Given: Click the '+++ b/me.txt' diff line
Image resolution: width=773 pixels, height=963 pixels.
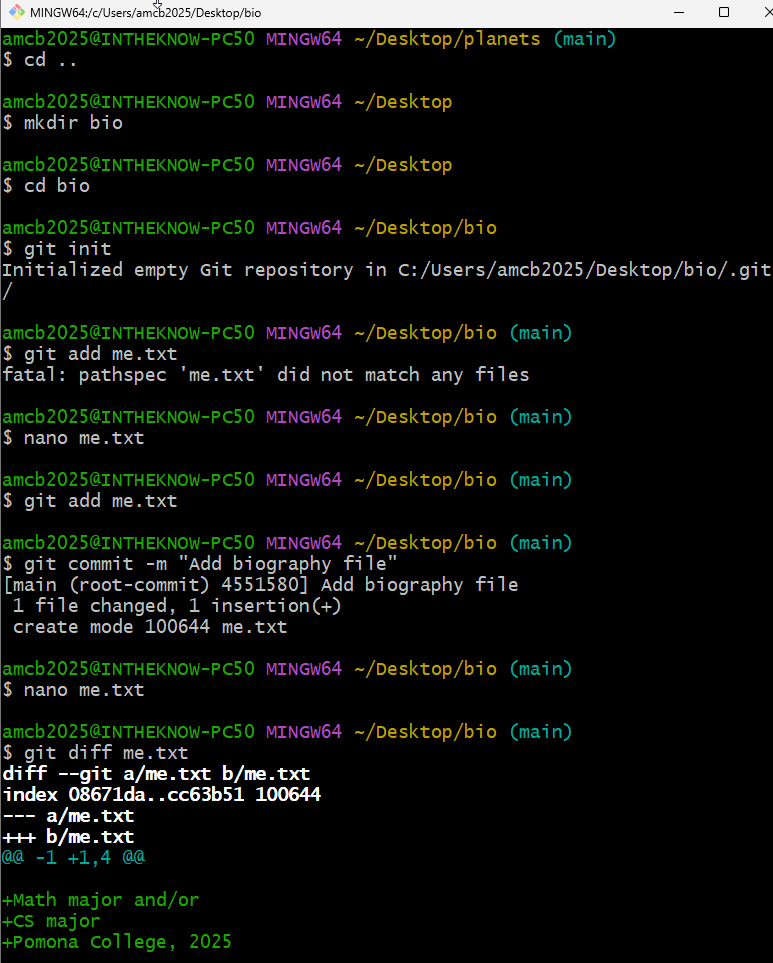Looking at the screenshot, I should [x=68, y=836].
